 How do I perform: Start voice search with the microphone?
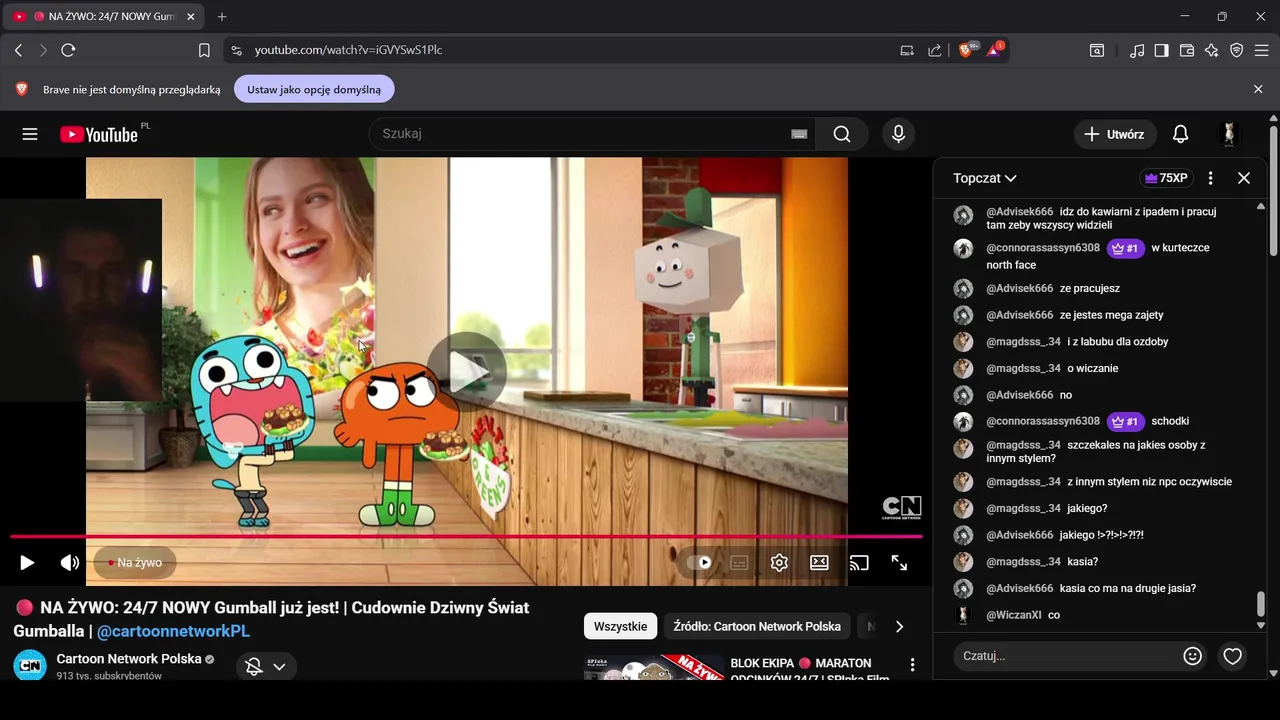coord(898,134)
